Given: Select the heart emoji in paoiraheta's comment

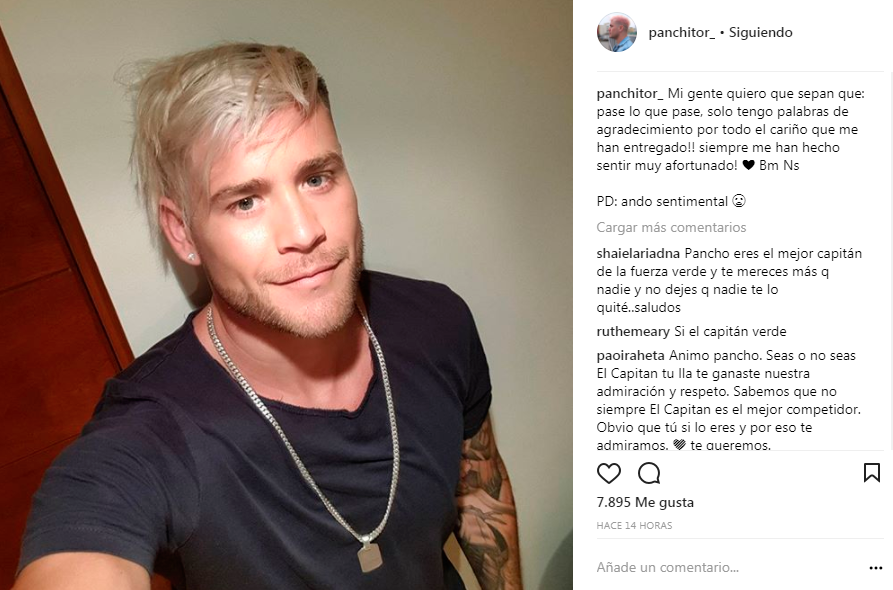Looking at the screenshot, I should coord(679,445).
